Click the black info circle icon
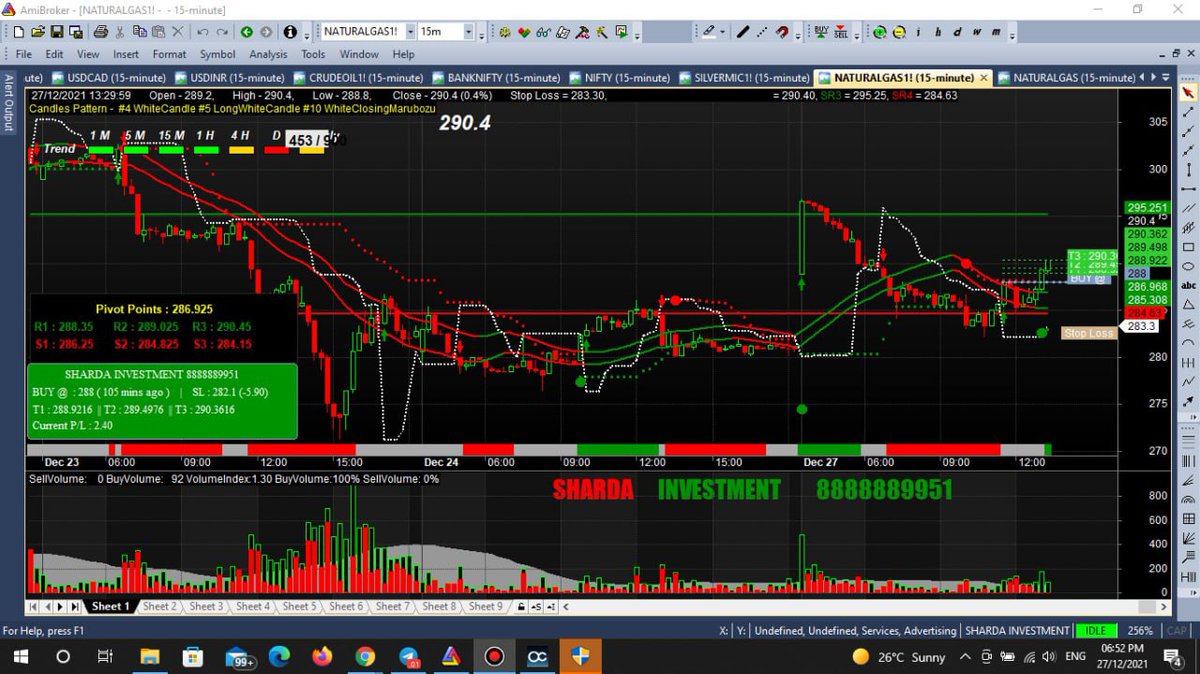The width and height of the screenshot is (1200, 674). tap(290, 32)
